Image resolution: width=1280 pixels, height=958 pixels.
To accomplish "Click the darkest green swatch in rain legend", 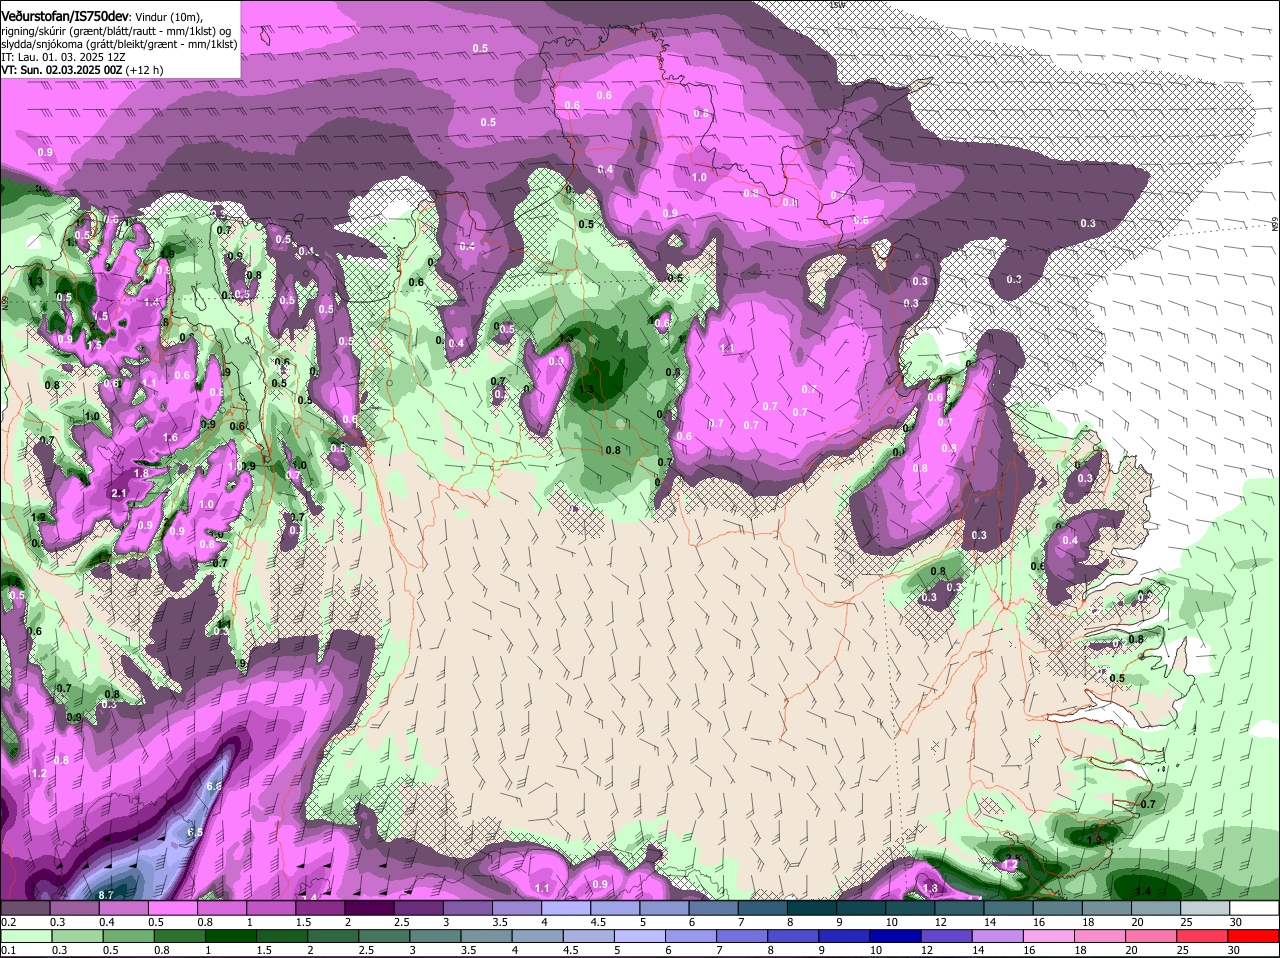I will [x=229, y=934].
